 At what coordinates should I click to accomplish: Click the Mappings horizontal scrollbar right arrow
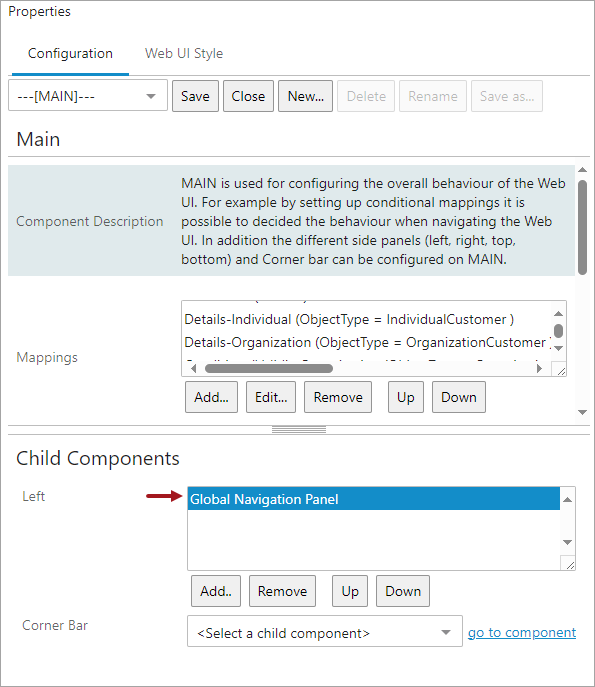(539, 368)
